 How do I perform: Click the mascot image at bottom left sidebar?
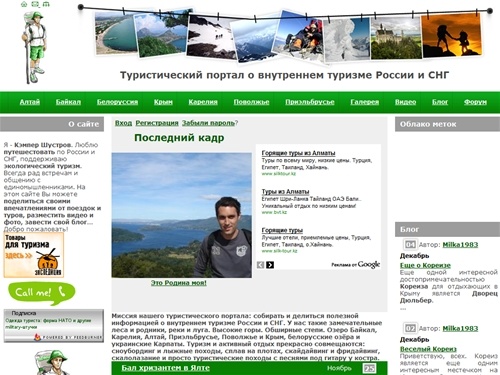pyautogui.click(x=52, y=362)
